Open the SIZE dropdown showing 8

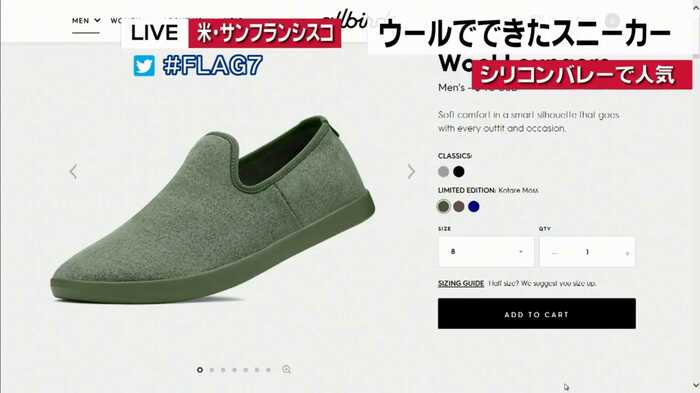click(x=486, y=252)
